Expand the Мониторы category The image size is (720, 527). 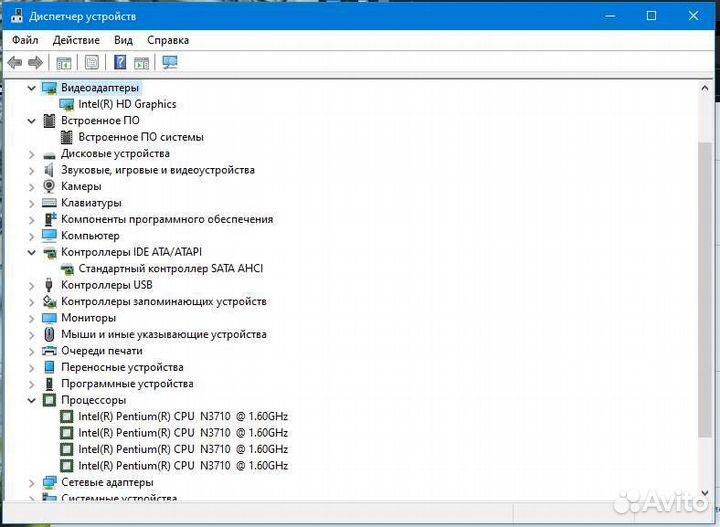click(x=32, y=318)
